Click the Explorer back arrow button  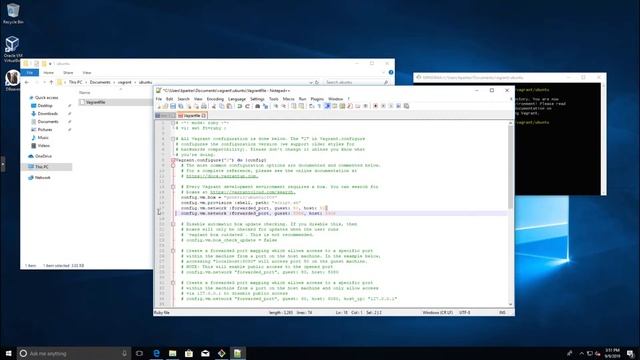click(x=27, y=82)
